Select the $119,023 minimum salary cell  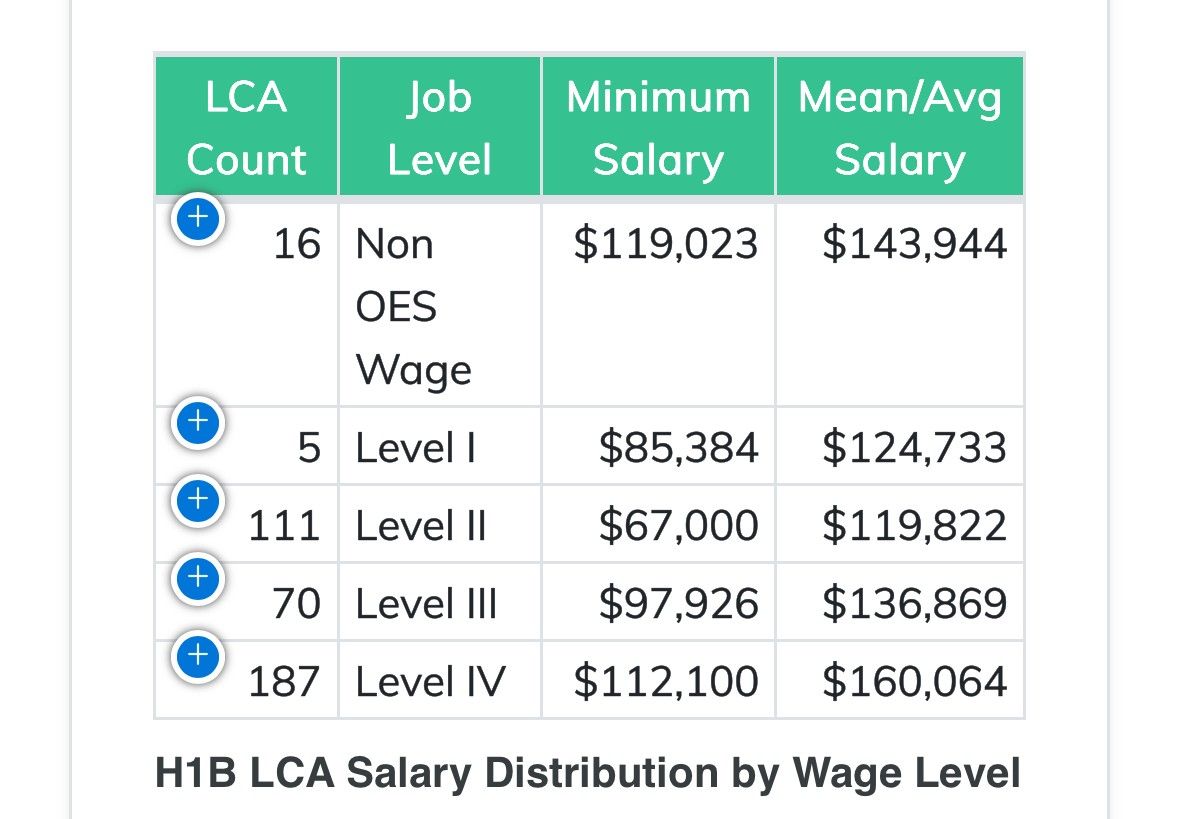[658, 305]
